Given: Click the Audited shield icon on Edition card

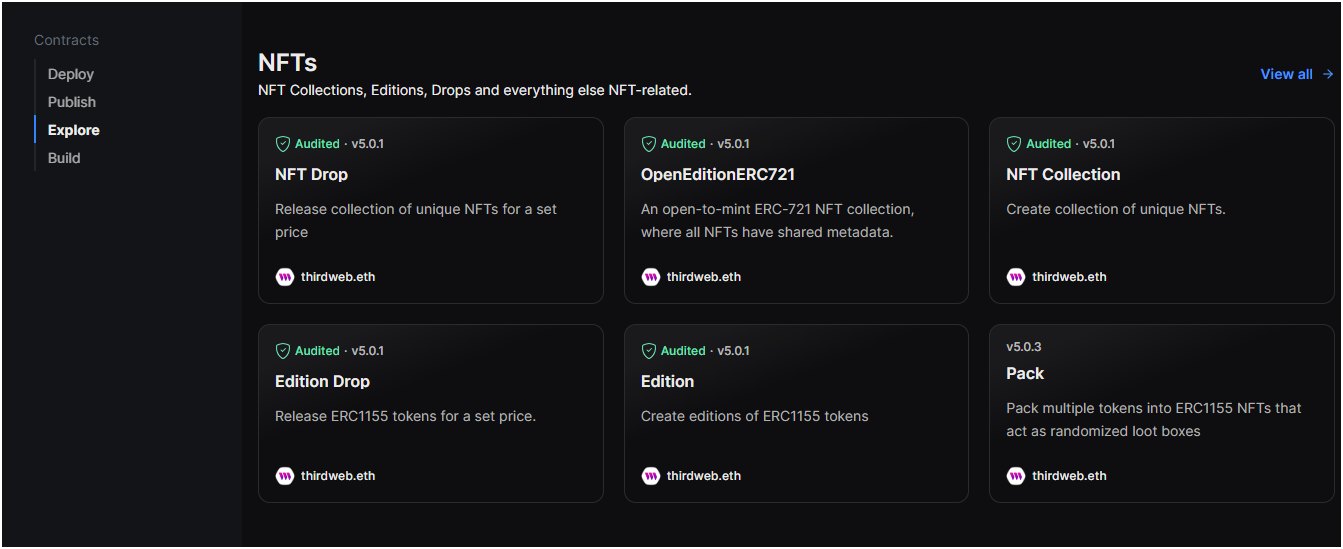Looking at the screenshot, I should pyautogui.click(x=649, y=351).
